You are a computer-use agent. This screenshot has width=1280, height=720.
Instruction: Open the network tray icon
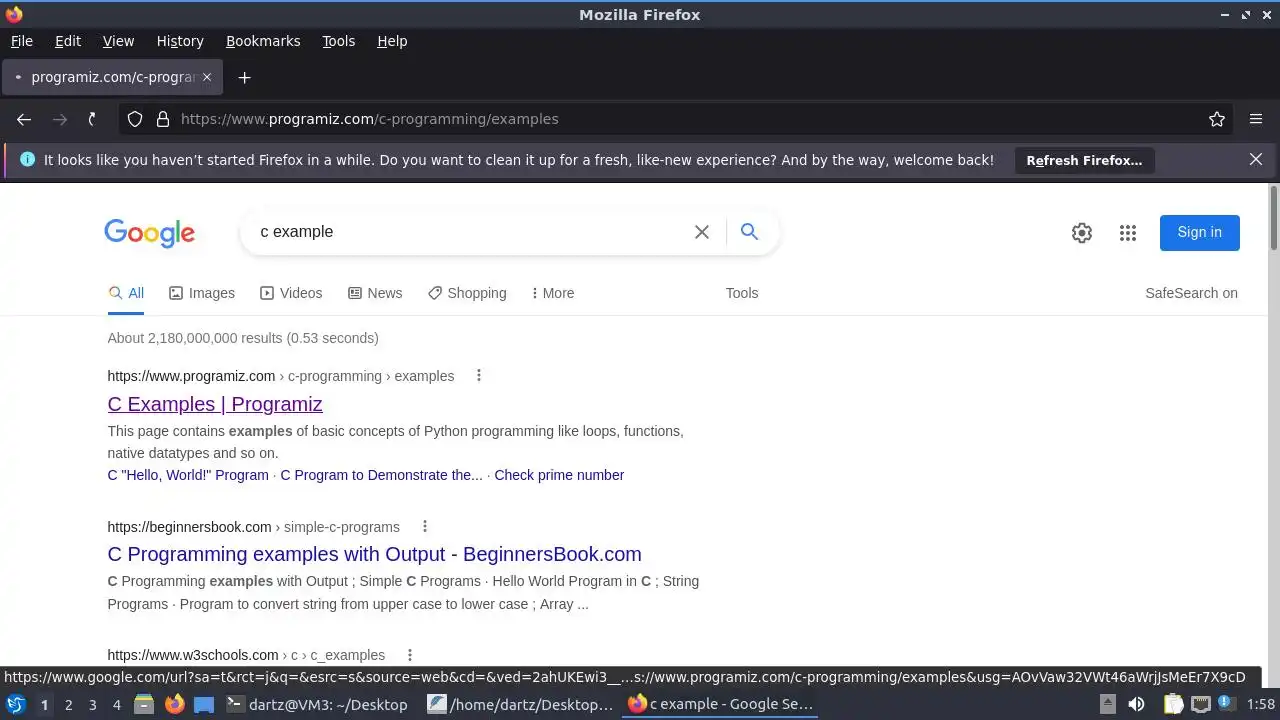(x=1200, y=704)
